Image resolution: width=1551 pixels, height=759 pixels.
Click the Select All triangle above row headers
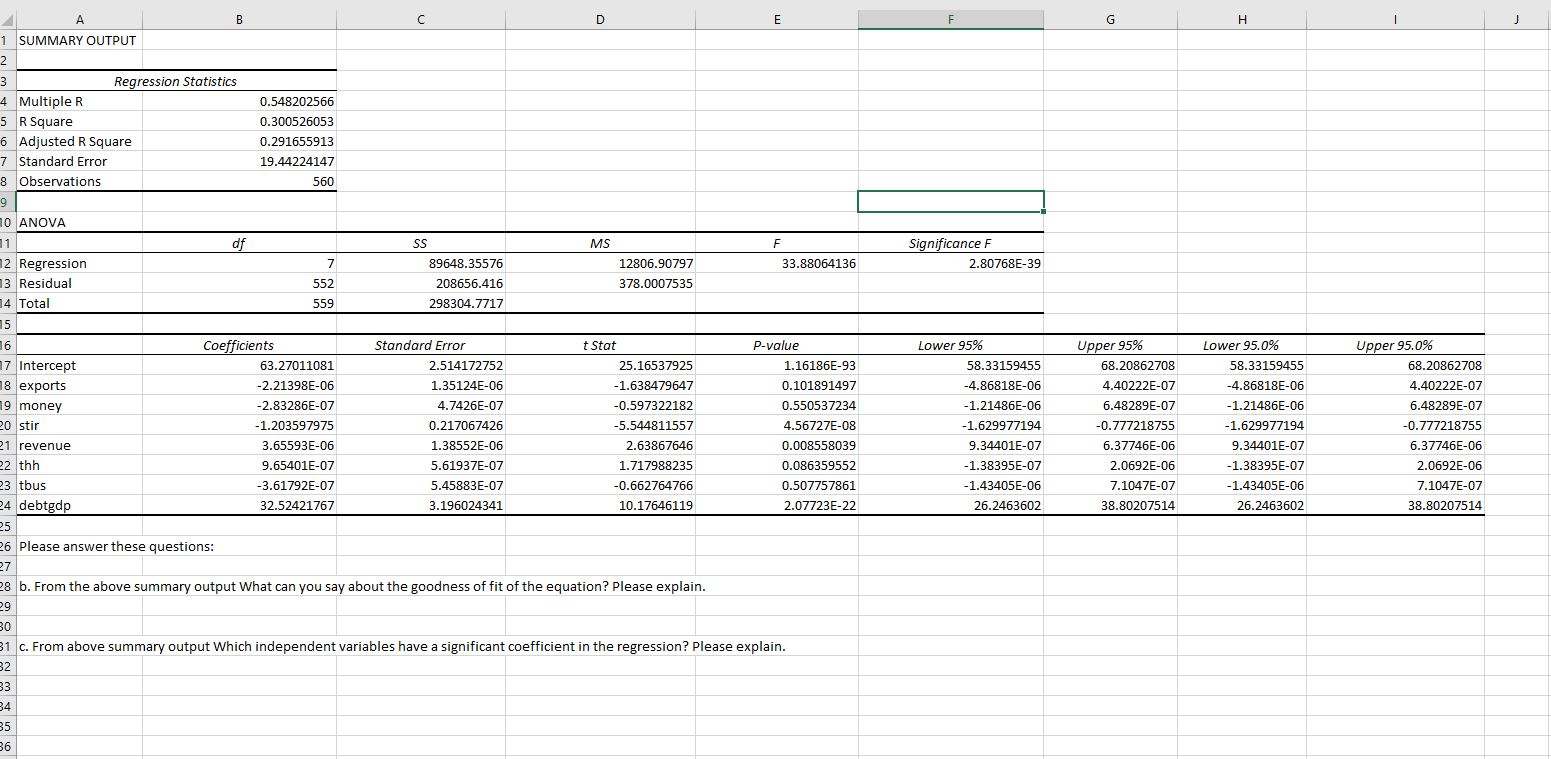pos(9,16)
